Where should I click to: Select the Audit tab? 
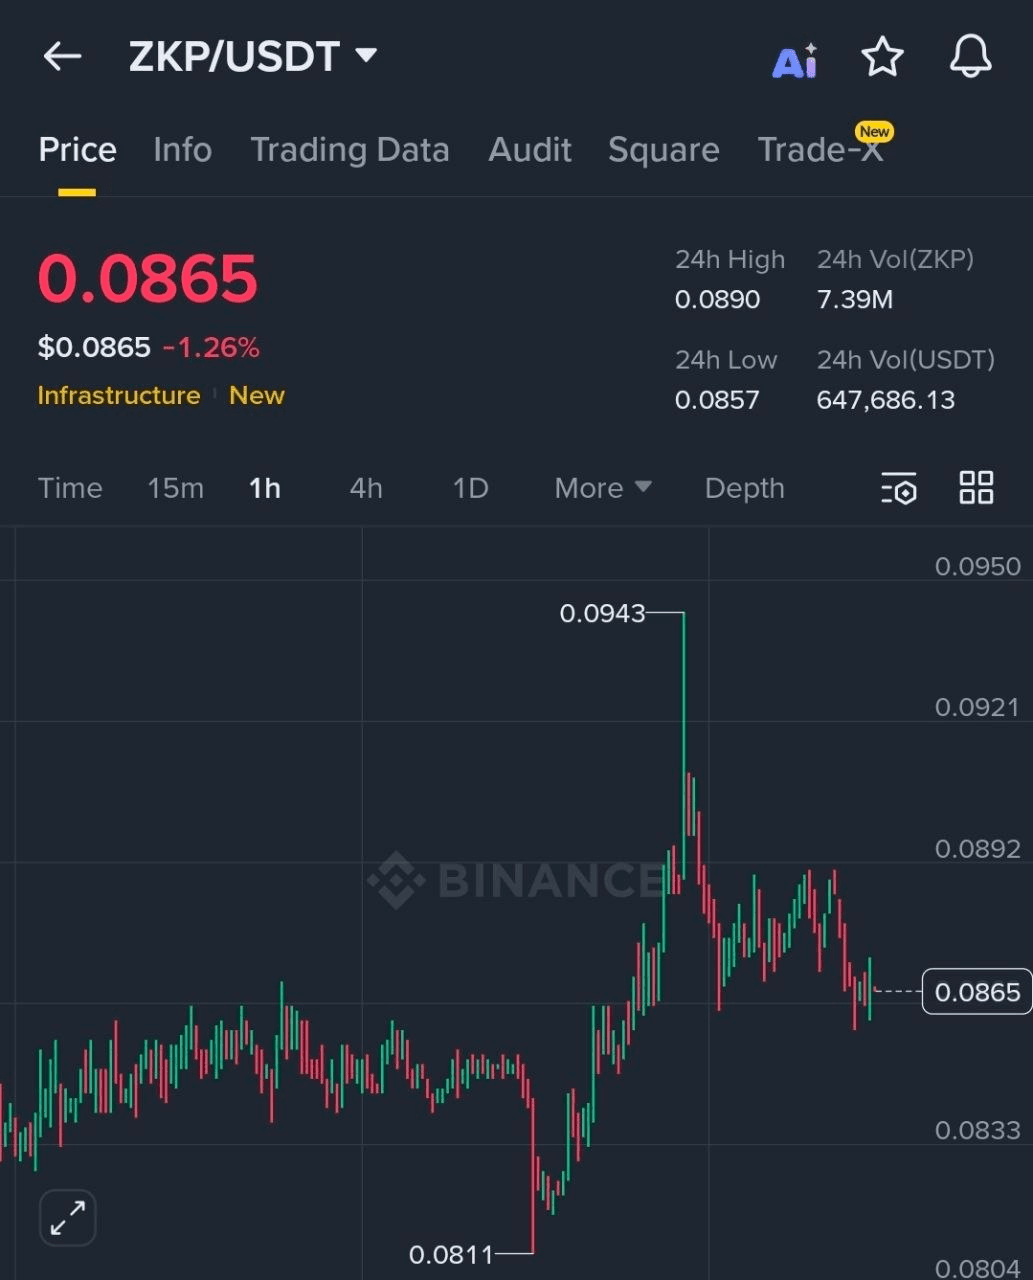click(x=530, y=150)
